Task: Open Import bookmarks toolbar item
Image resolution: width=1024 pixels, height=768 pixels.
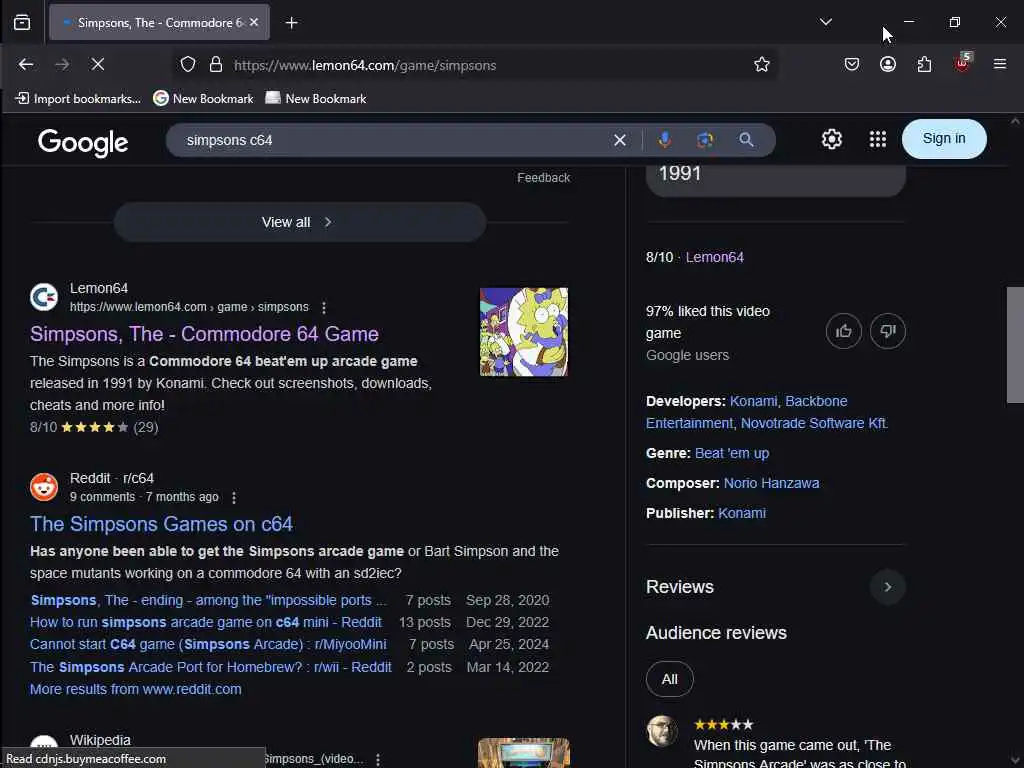Action: point(78,99)
